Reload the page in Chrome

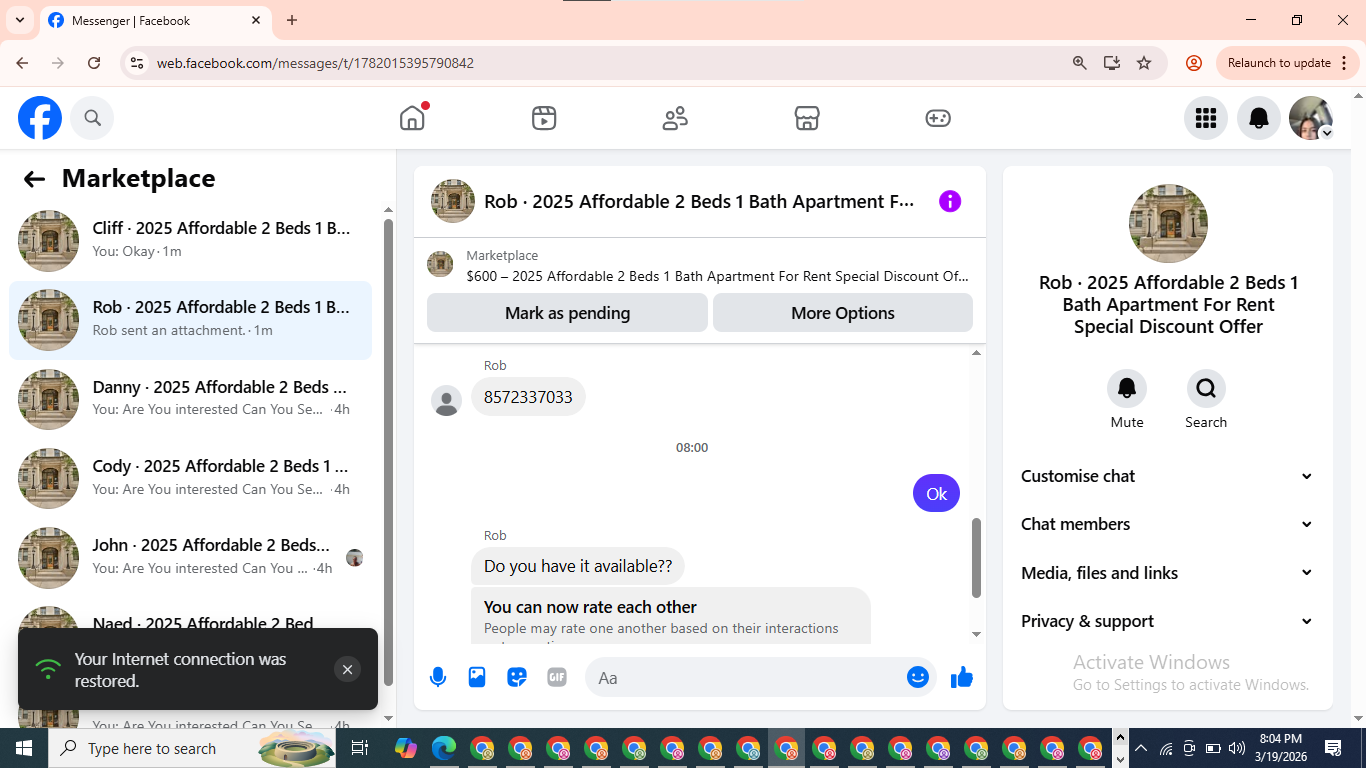(94, 63)
